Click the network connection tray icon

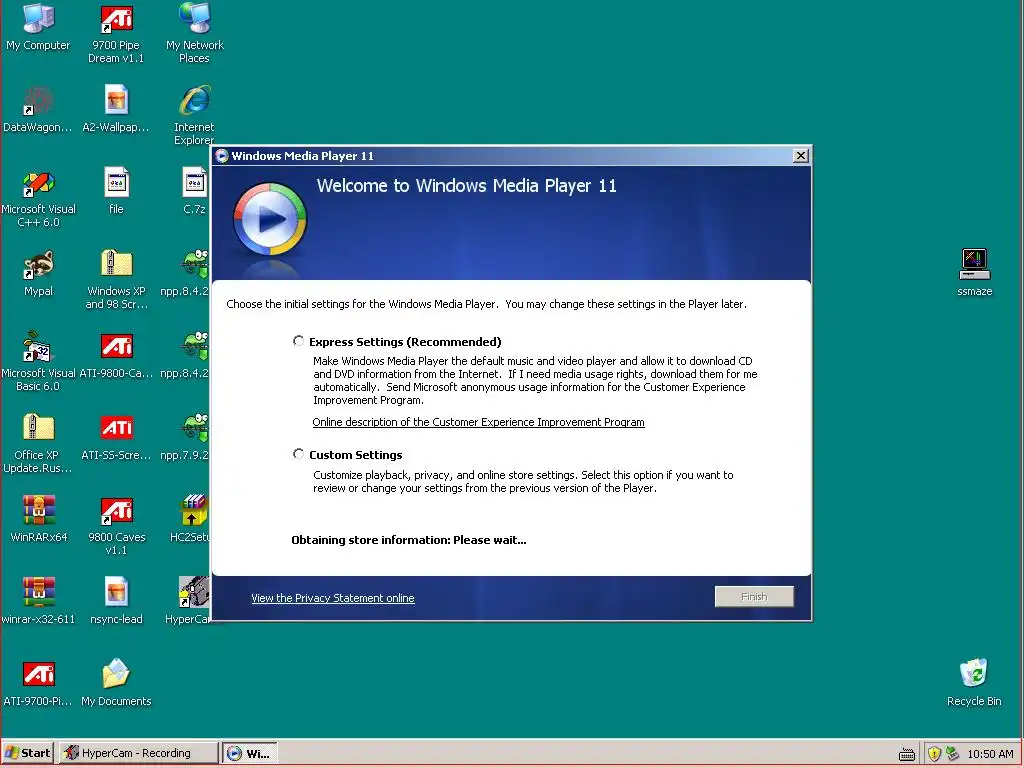coord(952,754)
